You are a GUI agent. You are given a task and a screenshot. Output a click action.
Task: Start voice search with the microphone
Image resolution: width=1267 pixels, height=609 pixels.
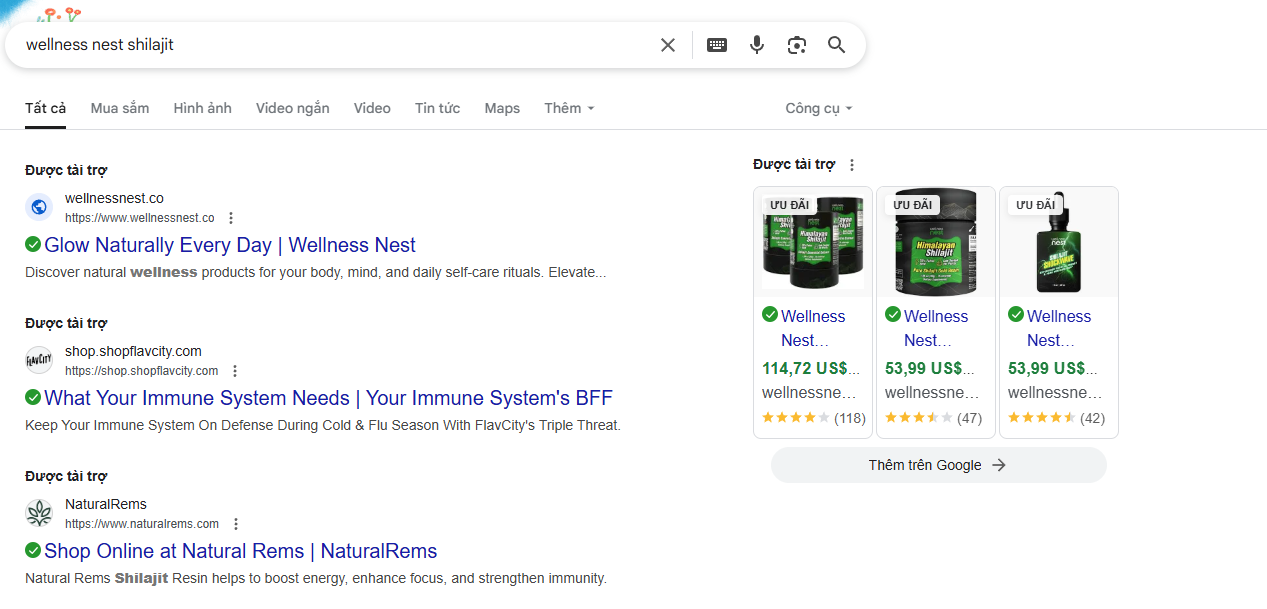pos(757,45)
